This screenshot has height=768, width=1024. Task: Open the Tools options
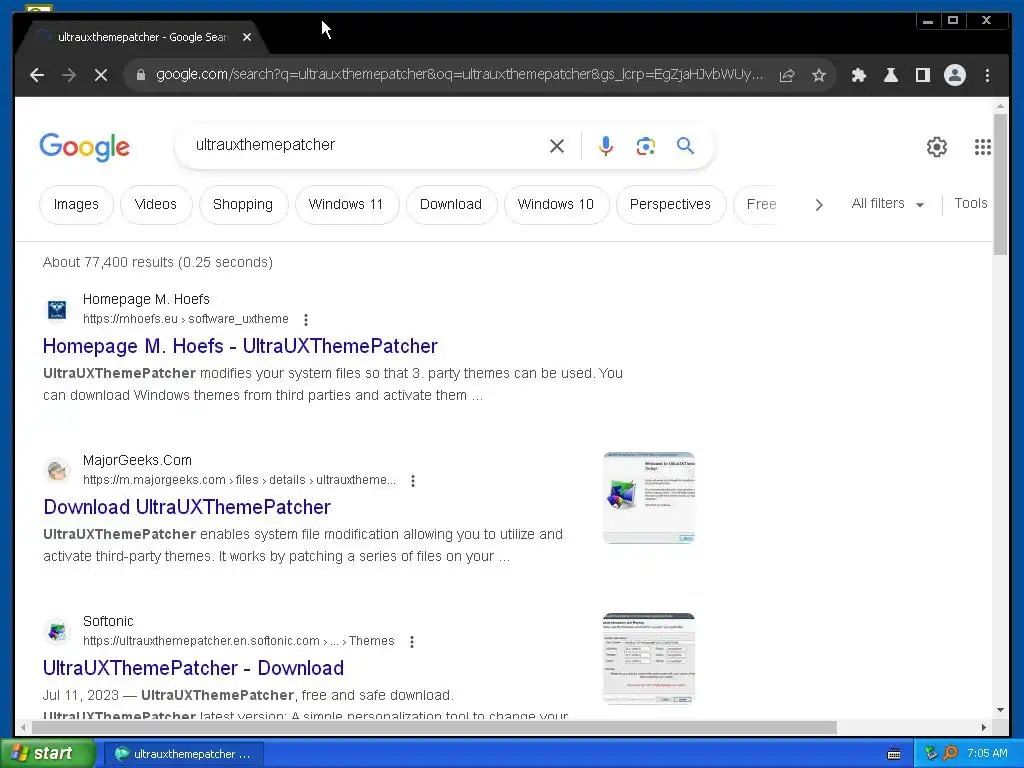click(970, 204)
